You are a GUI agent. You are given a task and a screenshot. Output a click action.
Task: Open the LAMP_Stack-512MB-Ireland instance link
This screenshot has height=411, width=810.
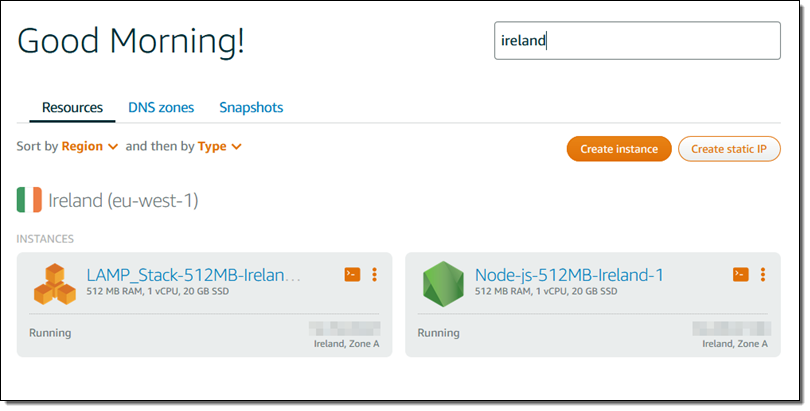(x=193, y=275)
